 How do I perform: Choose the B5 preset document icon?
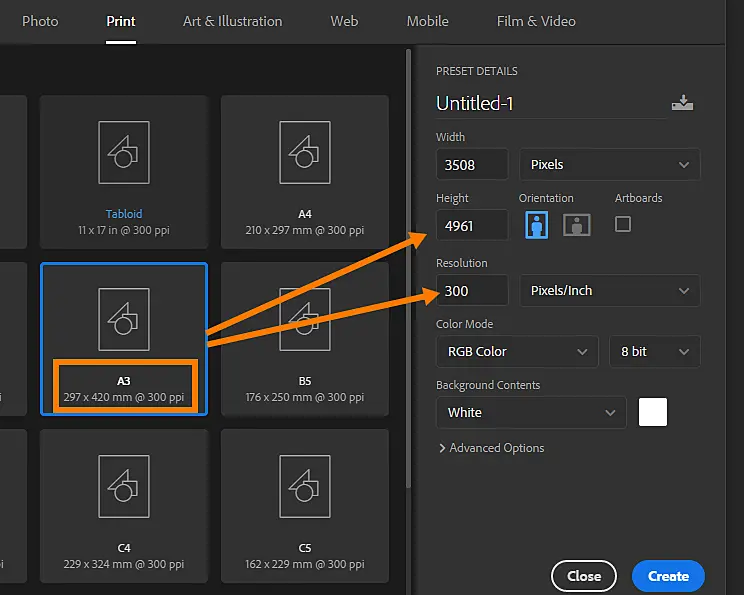tap(305, 319)
